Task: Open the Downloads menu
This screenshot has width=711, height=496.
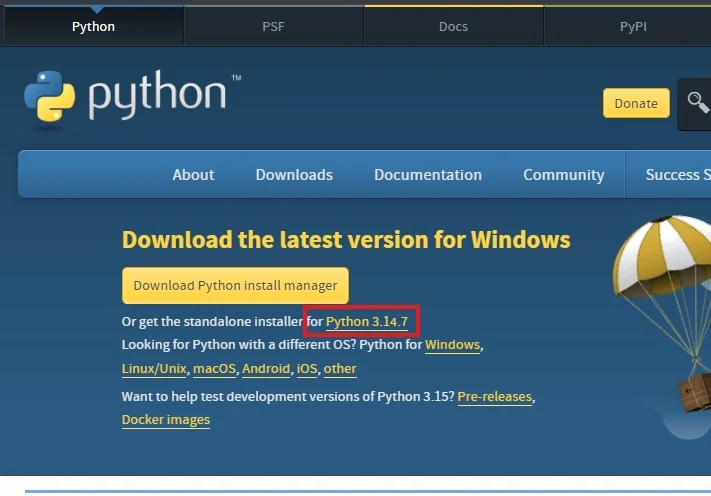Action: (x=294, y=175)
